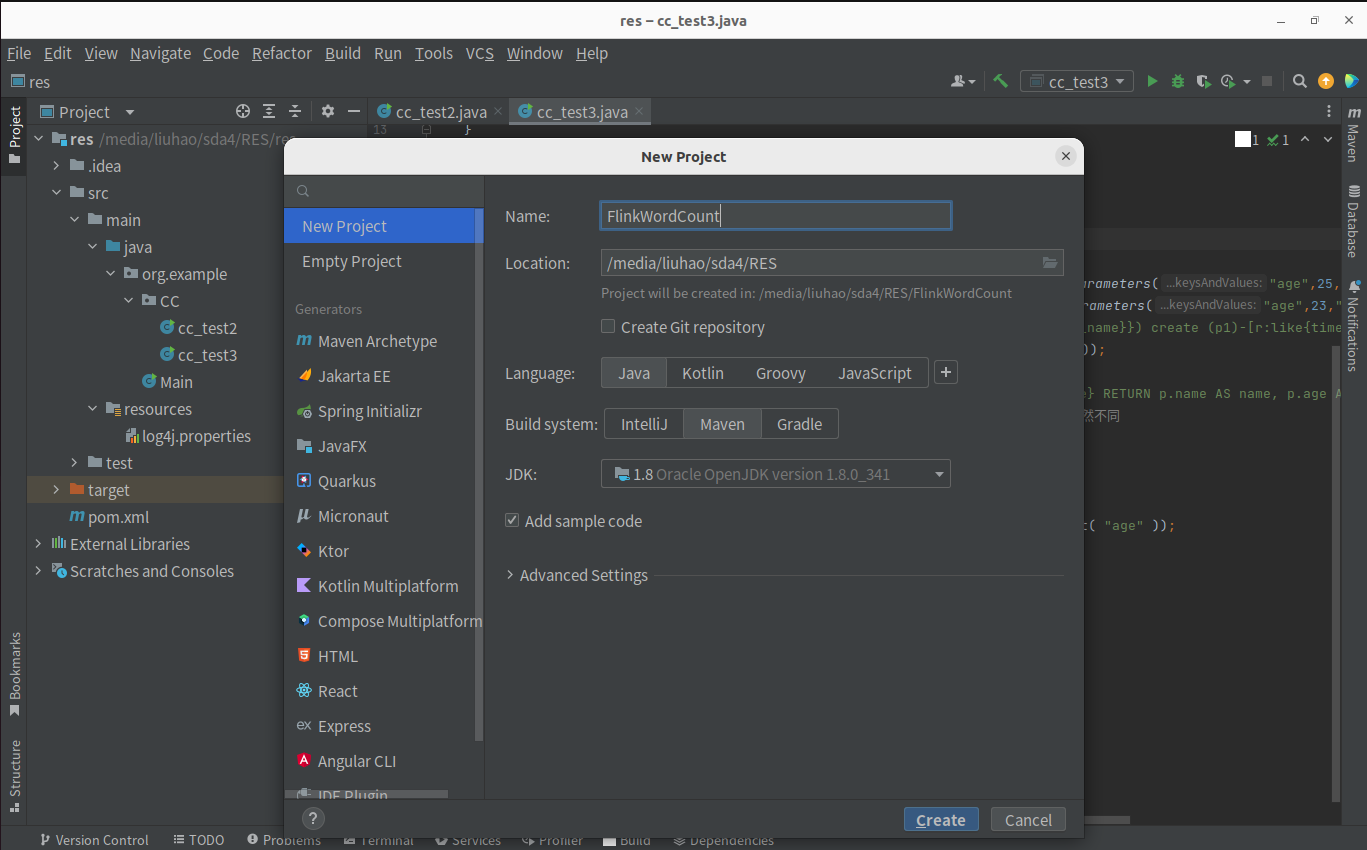Open the Database tool window
The image size is (1367, 850).
coord(1353,220)
